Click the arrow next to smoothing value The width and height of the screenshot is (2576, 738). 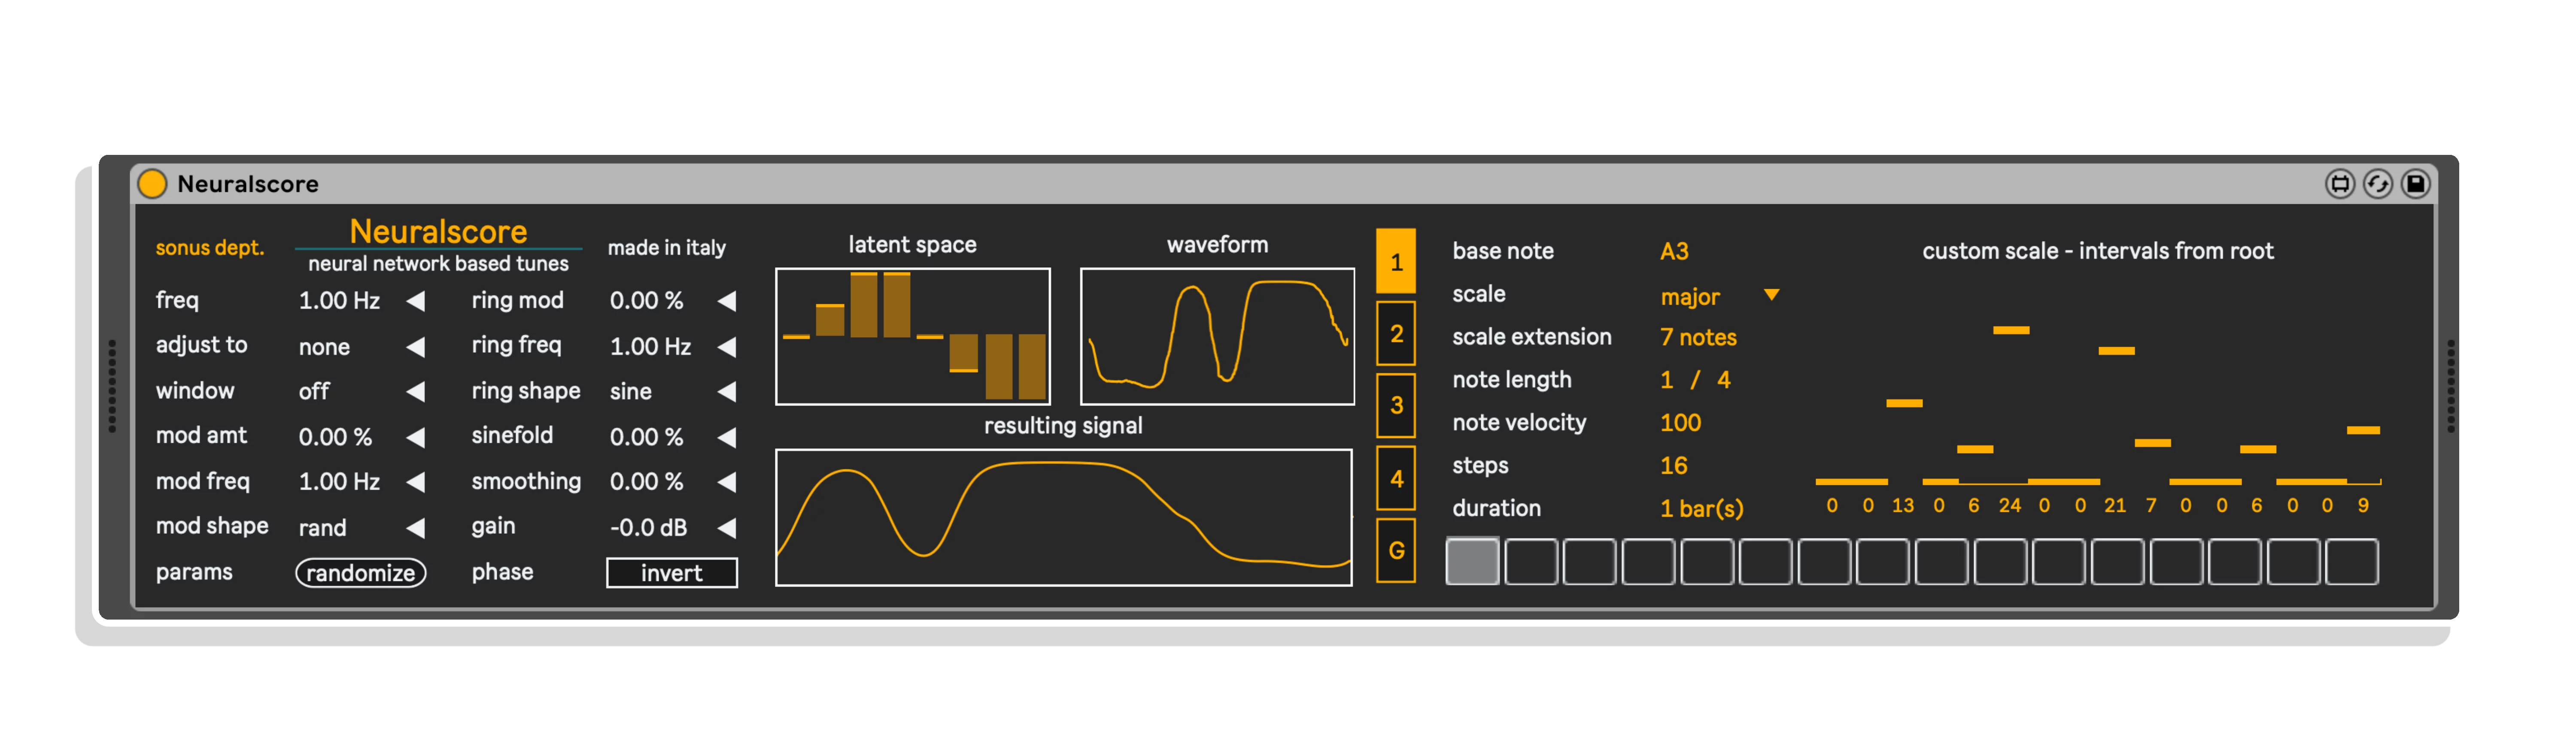(727, 482)
